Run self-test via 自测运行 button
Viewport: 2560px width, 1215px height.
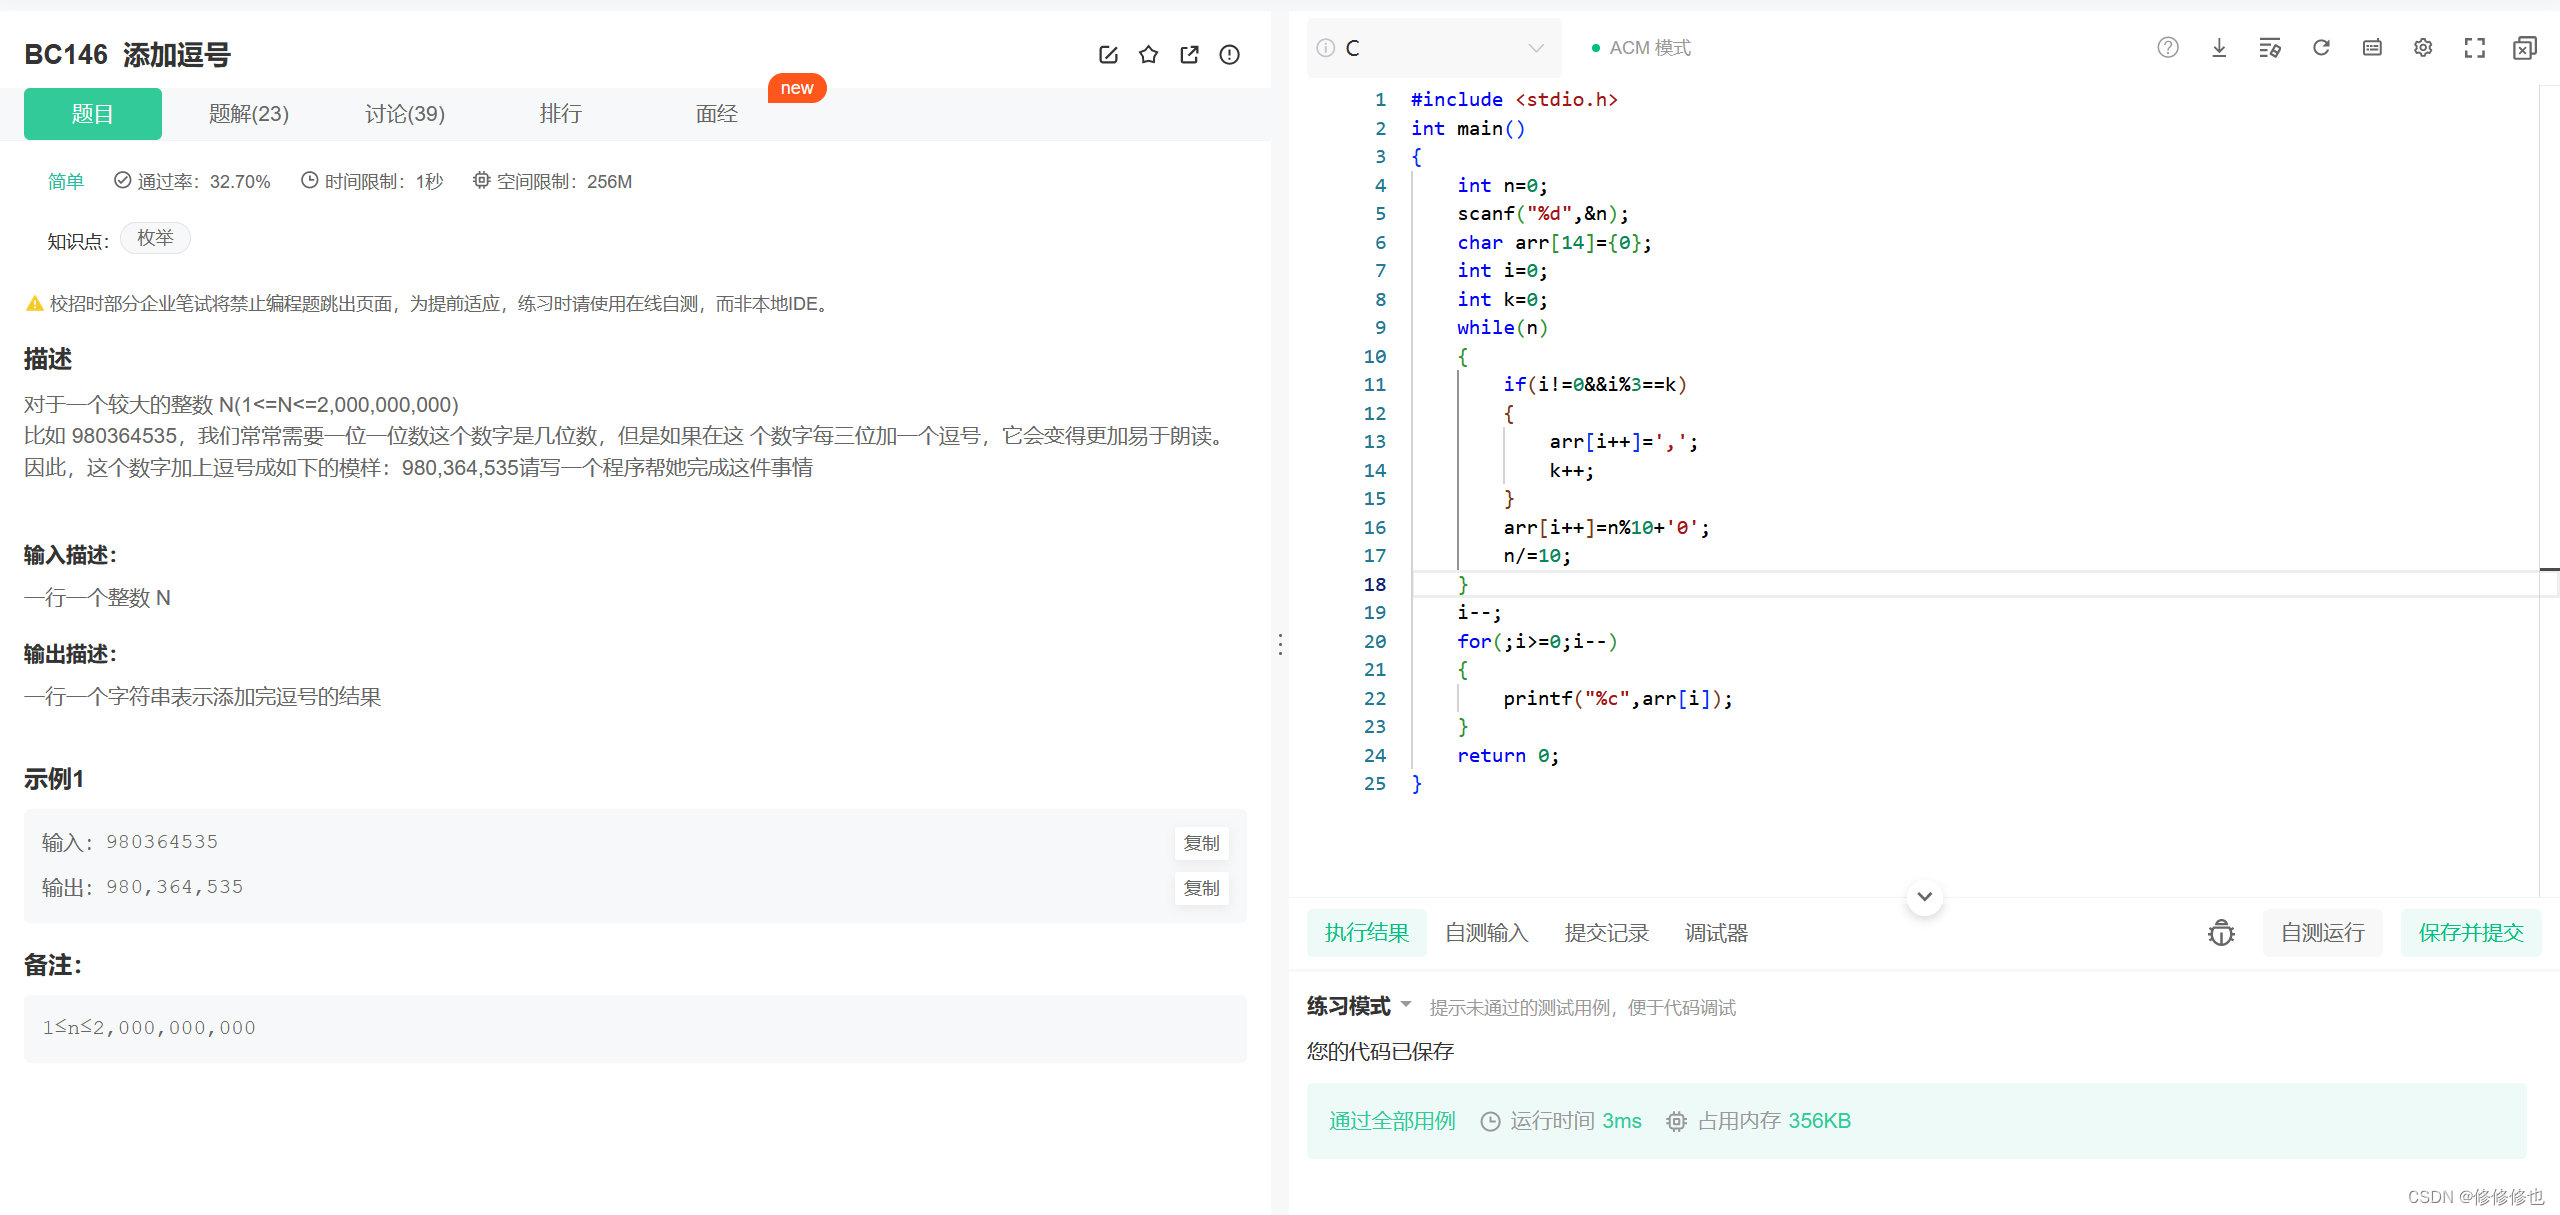(2322, 932)
